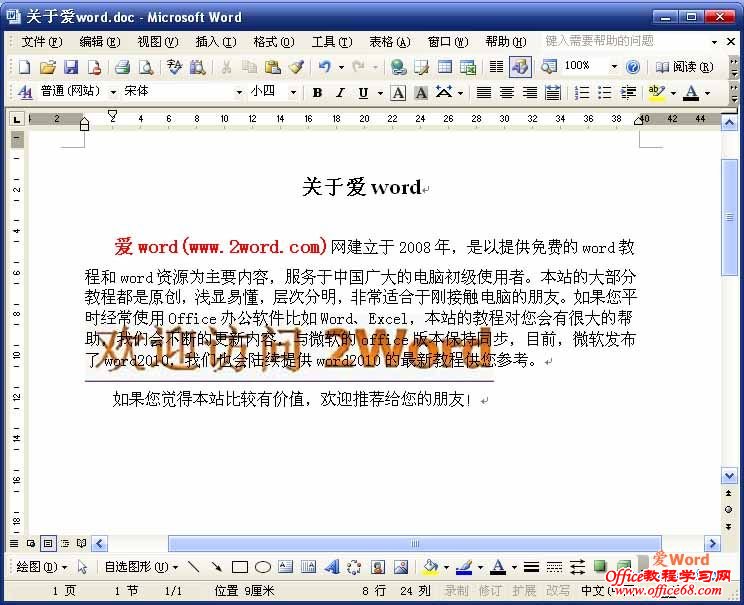The height and width of the screenshot is (605, 744).
Task: Open print preview magnifier icon
Action: 146,67
